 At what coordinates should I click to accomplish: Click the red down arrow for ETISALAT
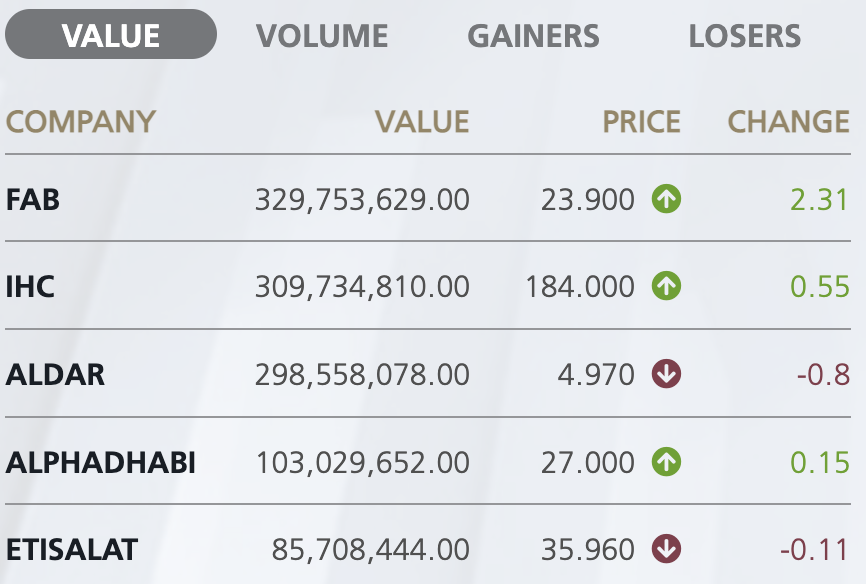[x=666, y=549]
